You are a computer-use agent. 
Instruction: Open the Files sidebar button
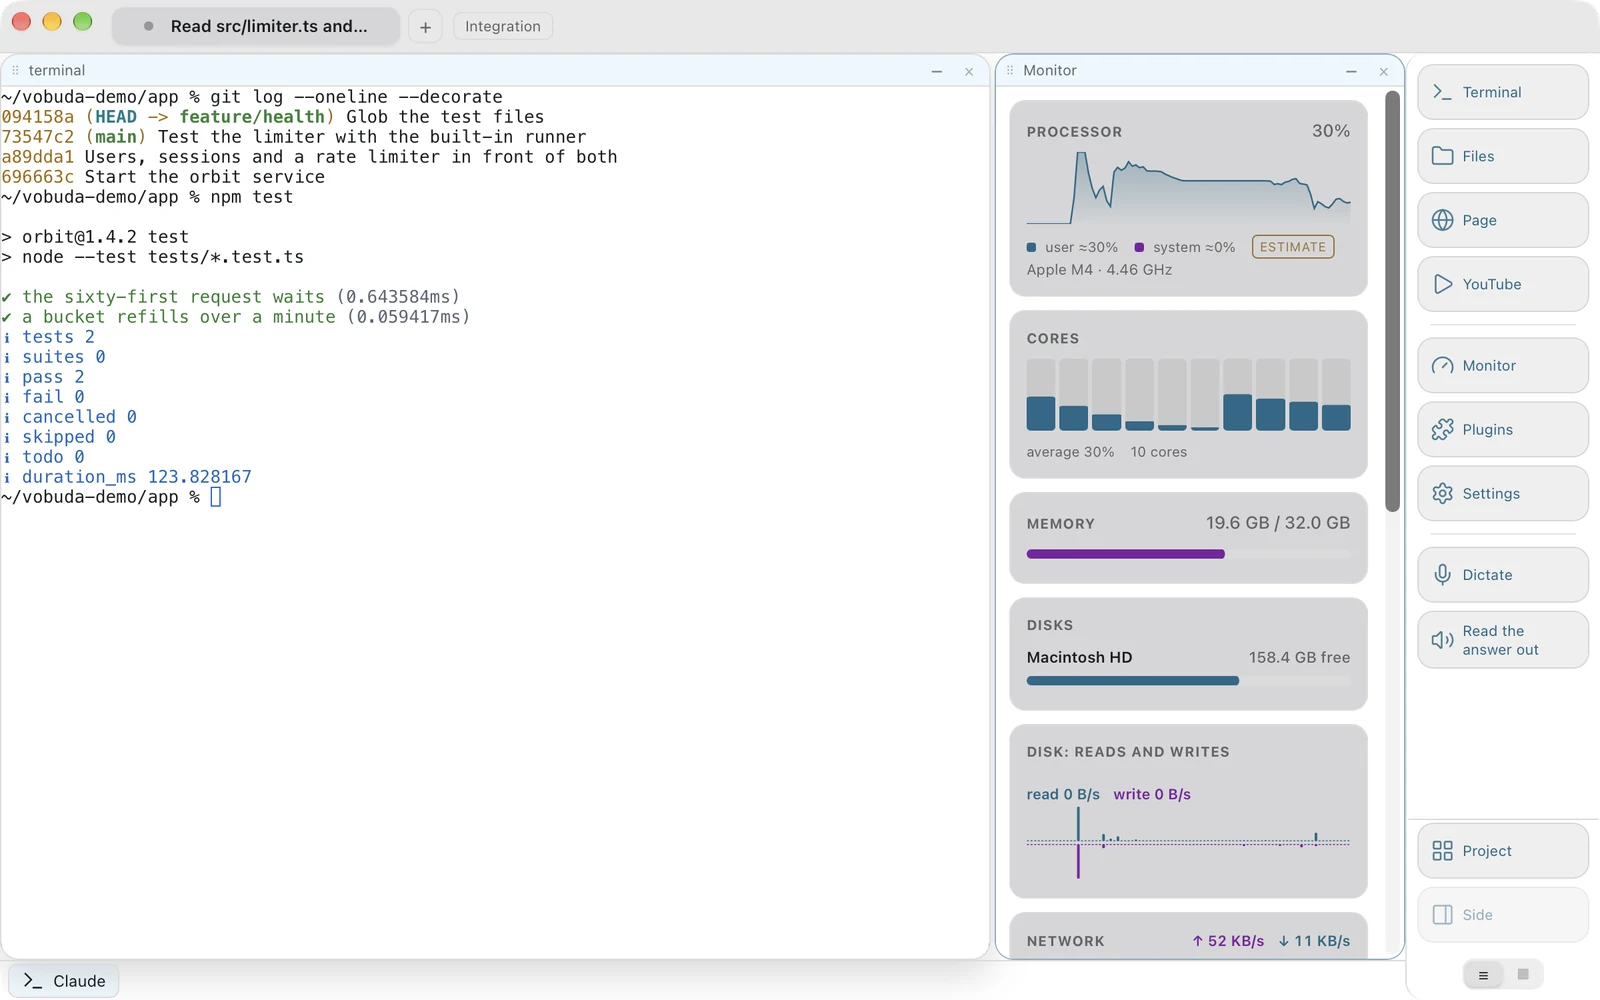point(1502,156)
